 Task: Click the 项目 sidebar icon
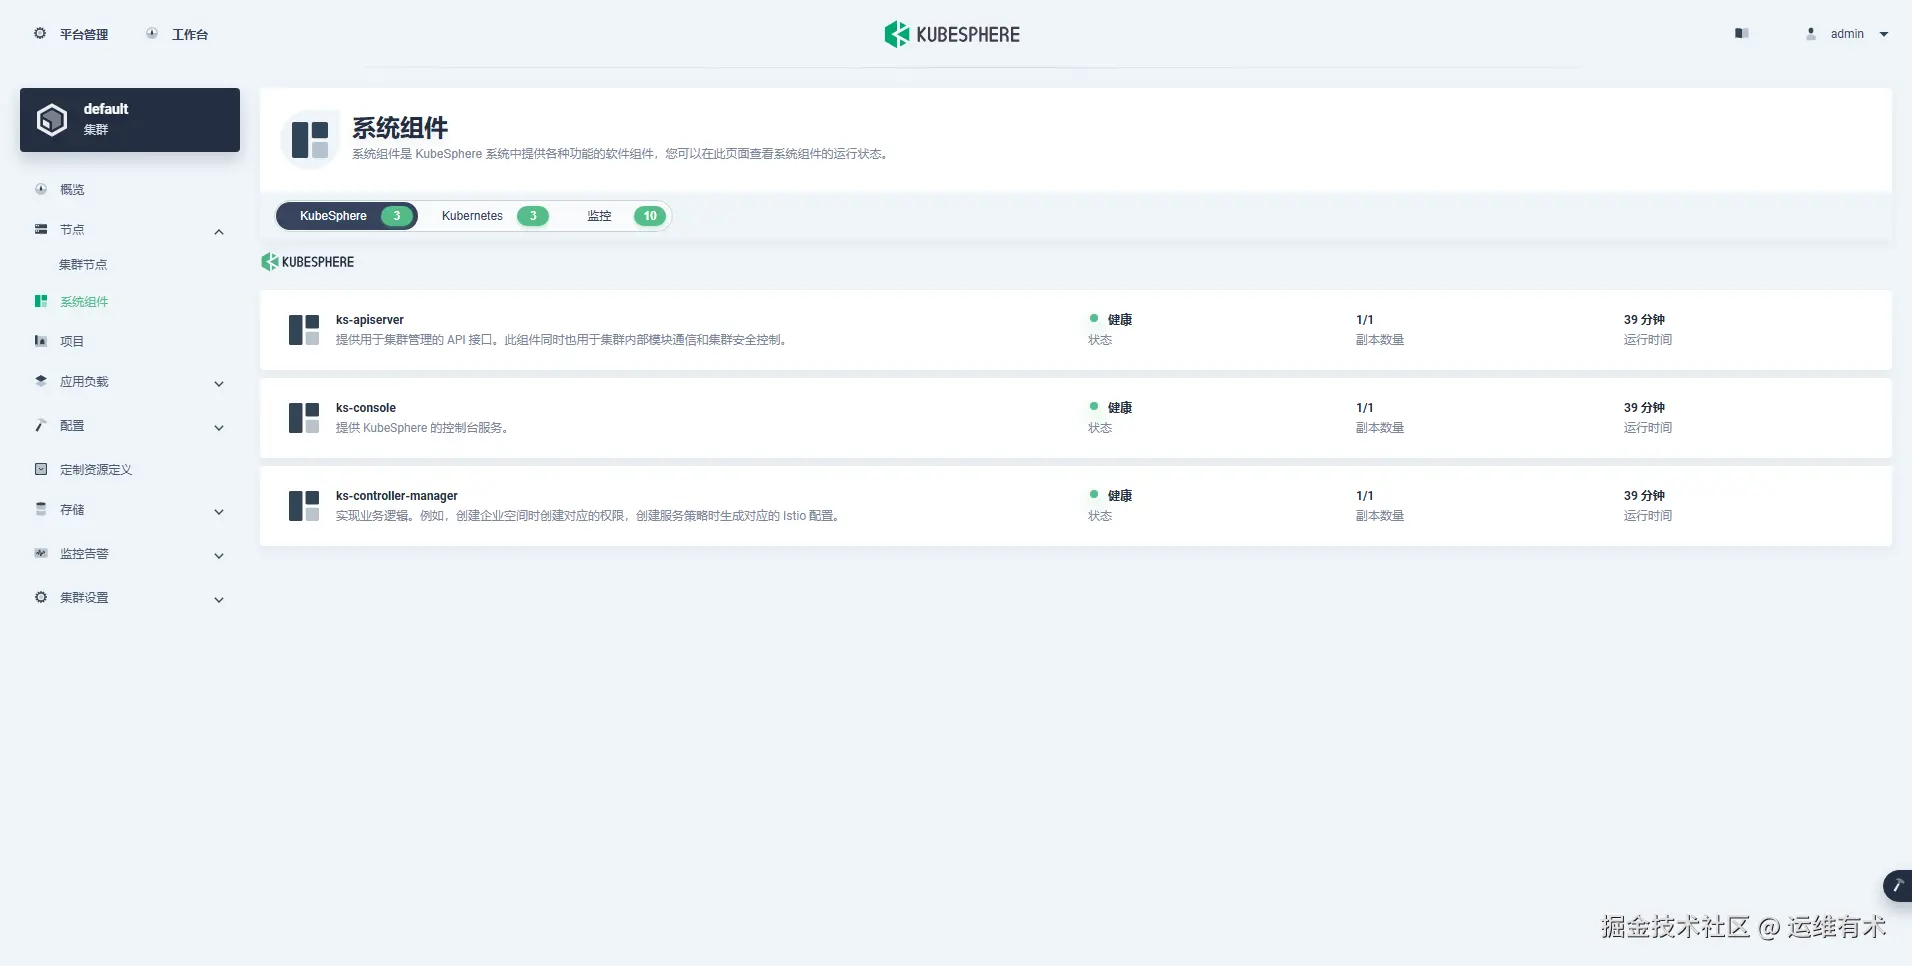pyautogui.click(x=41, y=341)
